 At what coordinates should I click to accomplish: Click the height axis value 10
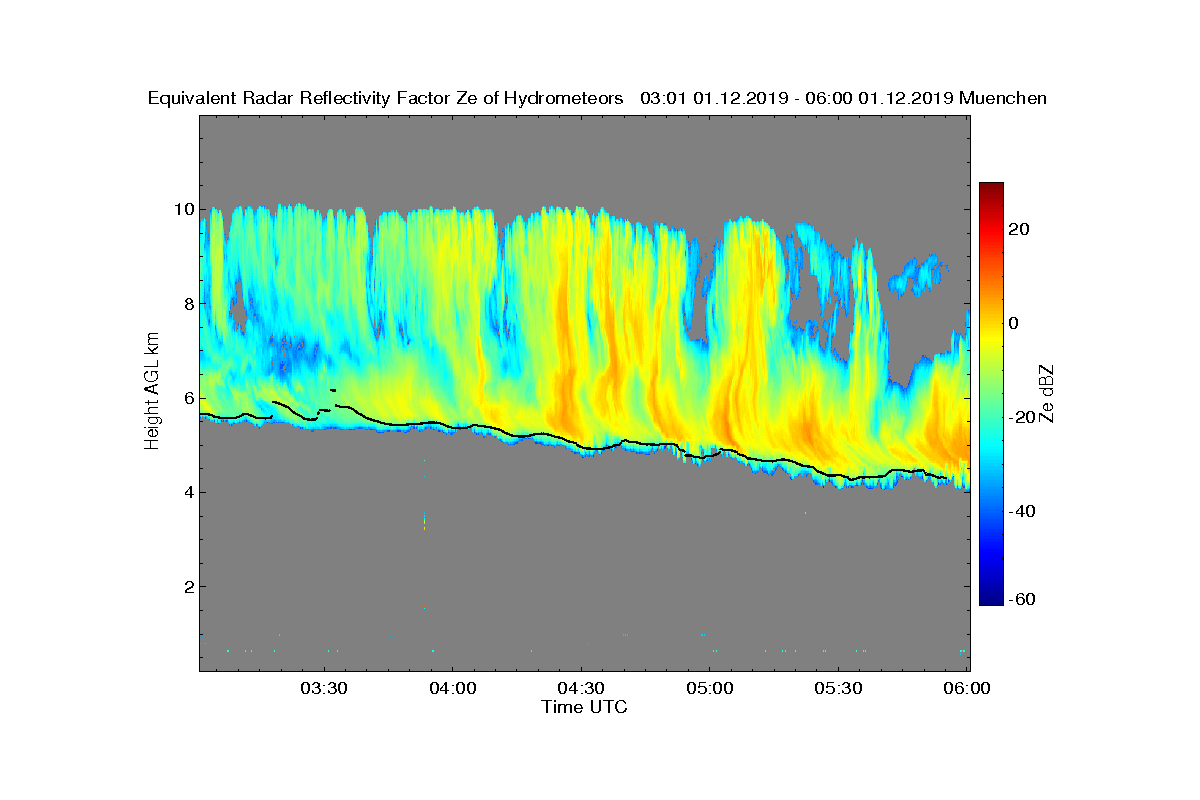pyautogui.click(x=182, y=209)
